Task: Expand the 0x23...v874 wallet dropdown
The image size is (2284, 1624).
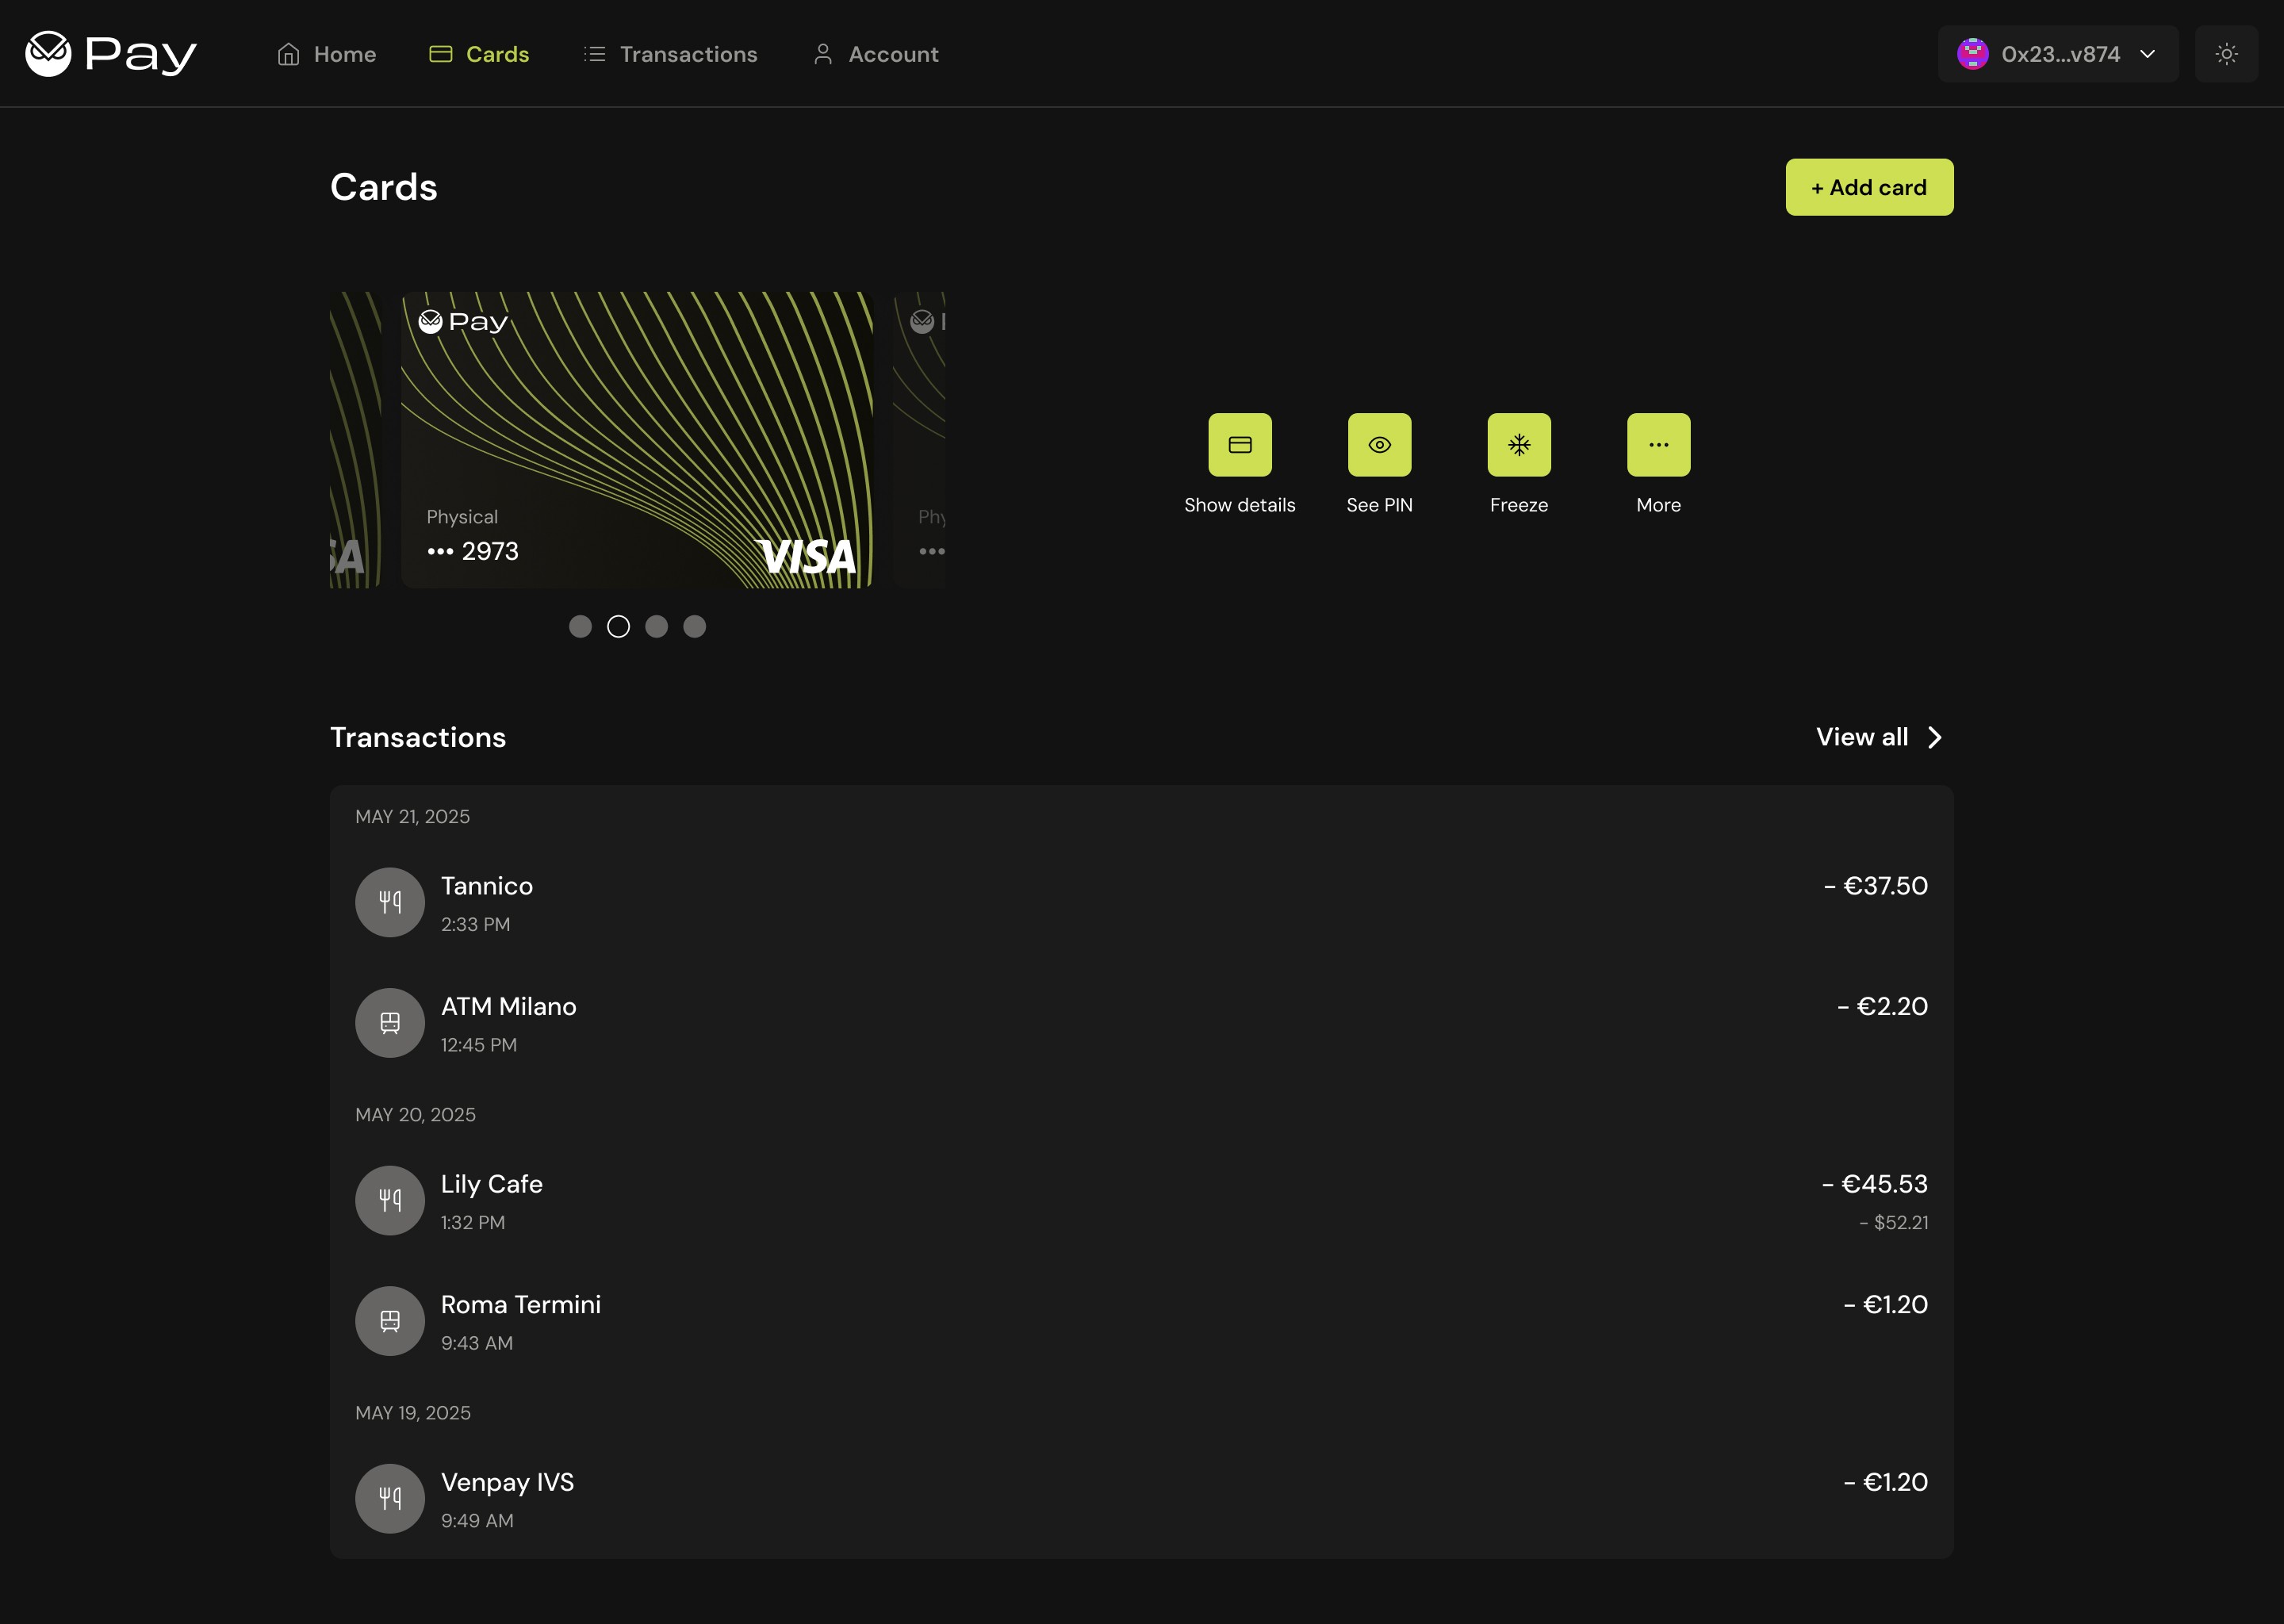Action: click(x=2057, y=54)
